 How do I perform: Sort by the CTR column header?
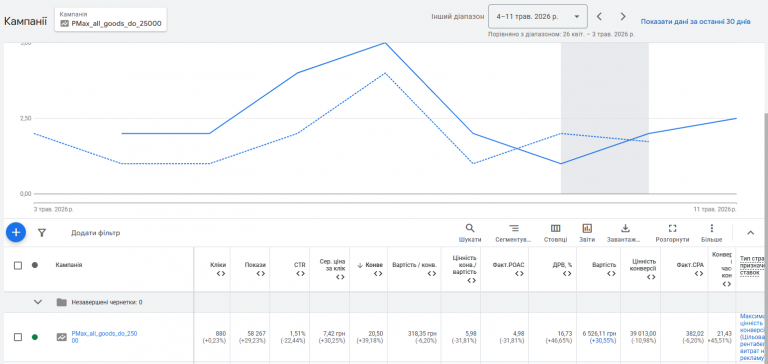[300, 265]
